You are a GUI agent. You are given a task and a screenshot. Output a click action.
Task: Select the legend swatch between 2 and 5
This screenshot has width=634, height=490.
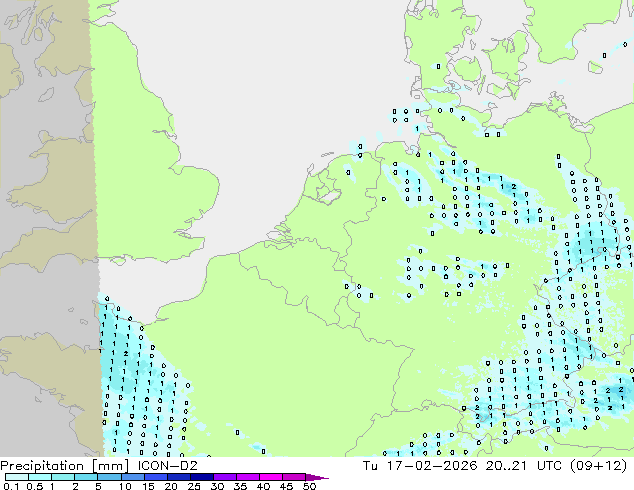(x=86, y=477)
